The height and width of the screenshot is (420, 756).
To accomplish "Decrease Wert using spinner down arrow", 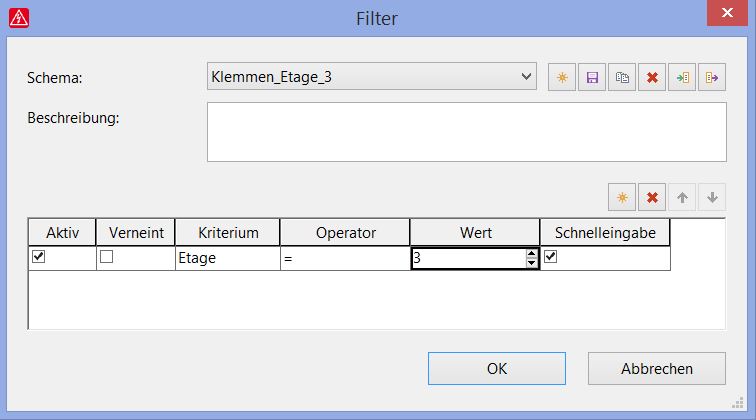I will pos(531,263).
